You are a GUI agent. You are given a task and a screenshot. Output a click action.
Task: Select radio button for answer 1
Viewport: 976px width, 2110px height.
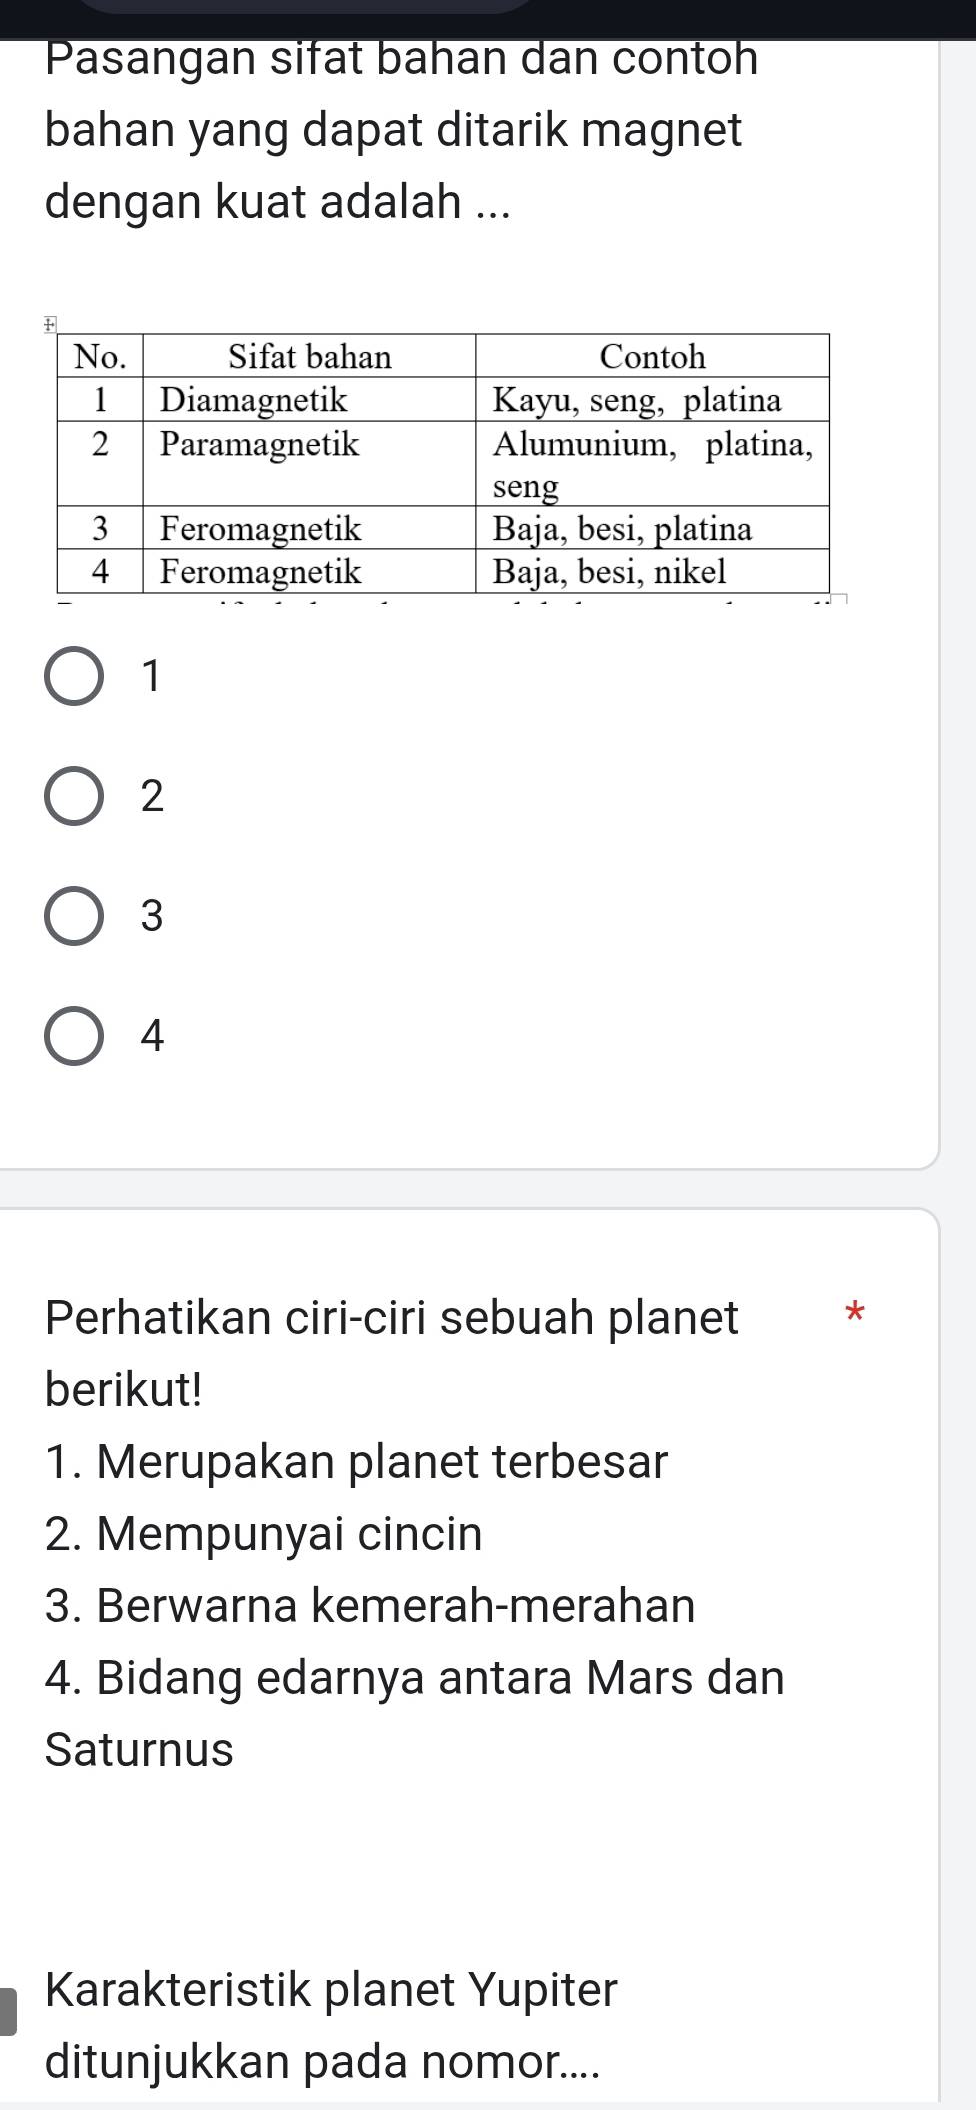tap(73, 677)
